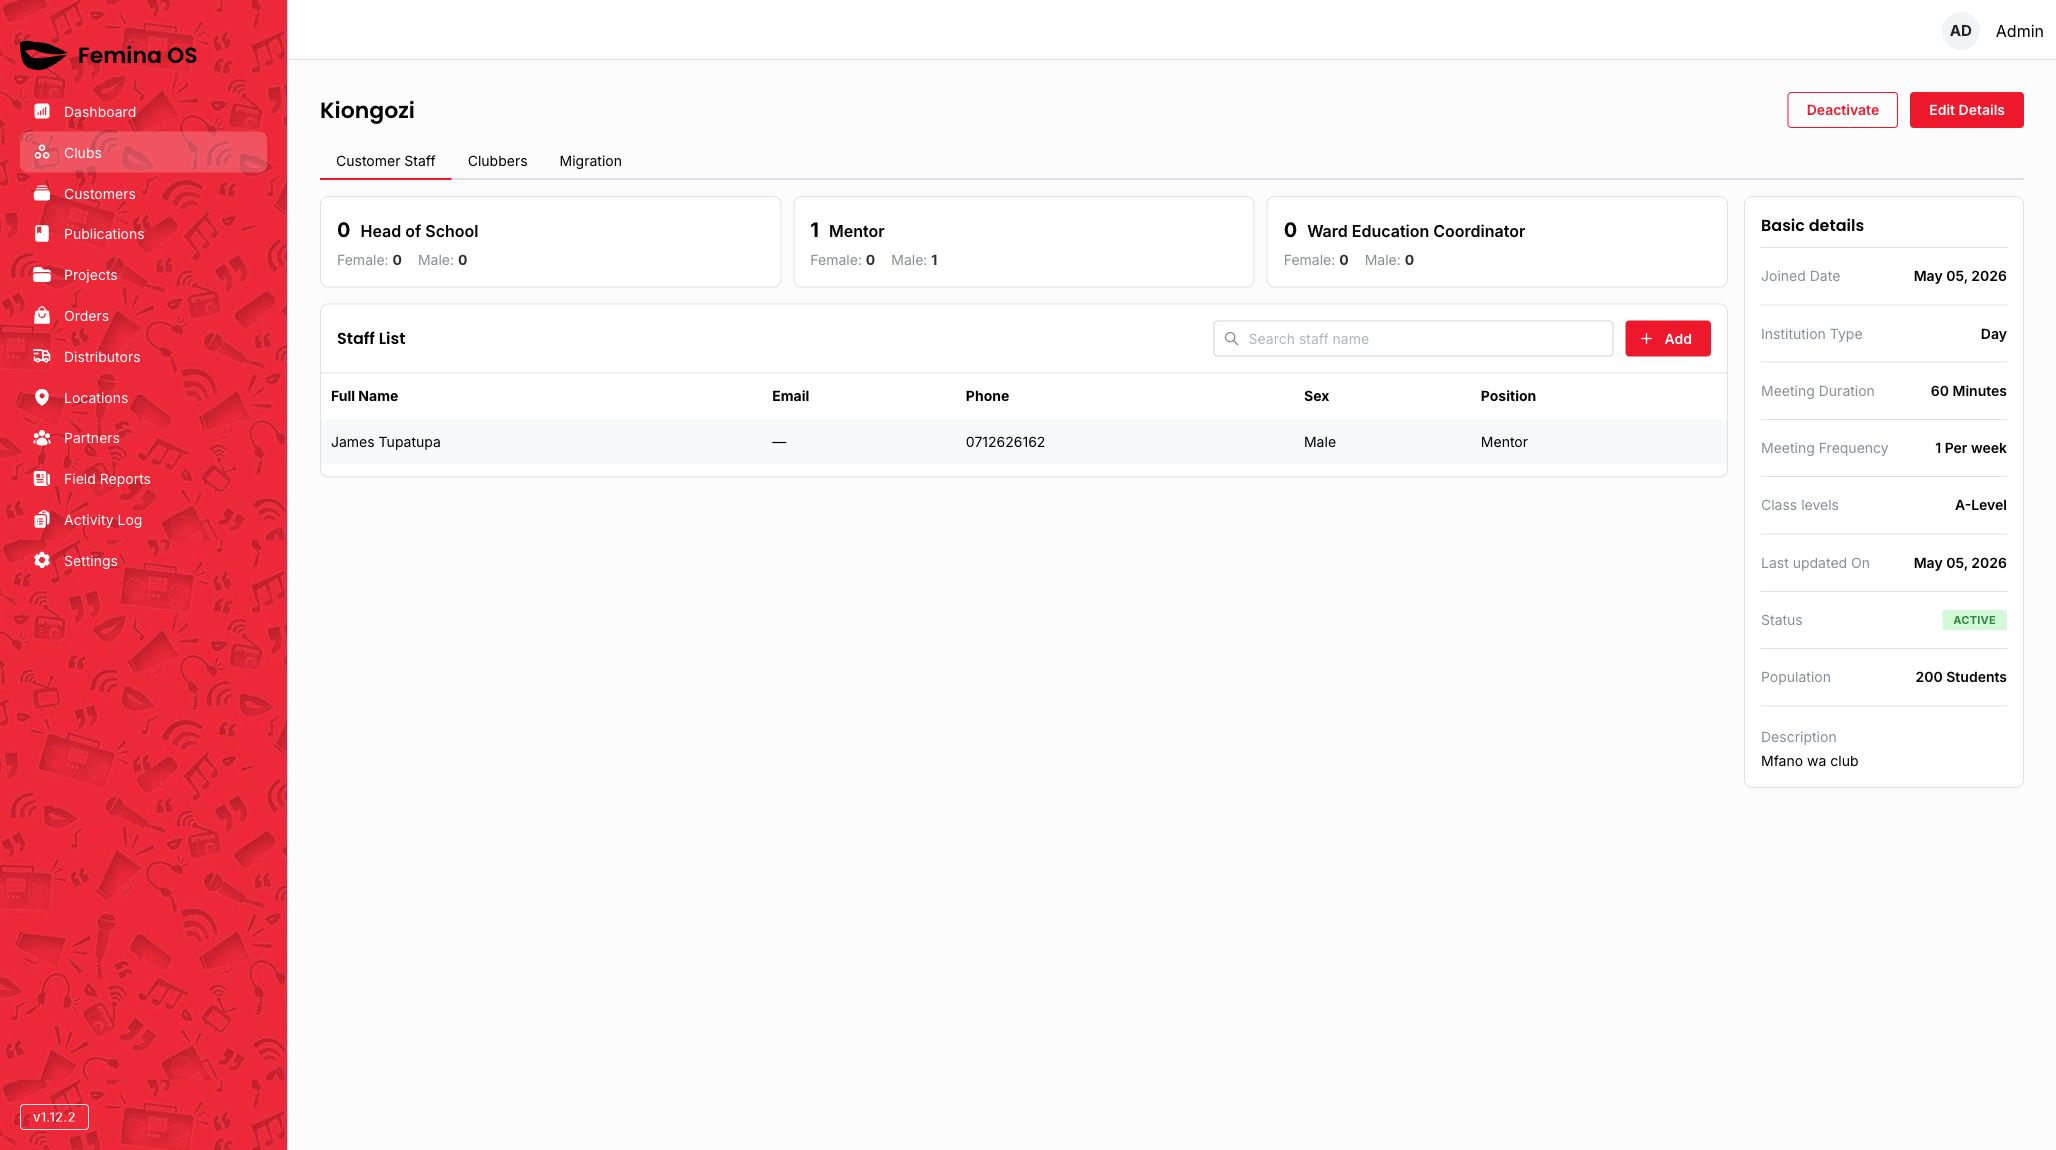
Task: Open Projects via its folder icon
Action: pos(42,274)
